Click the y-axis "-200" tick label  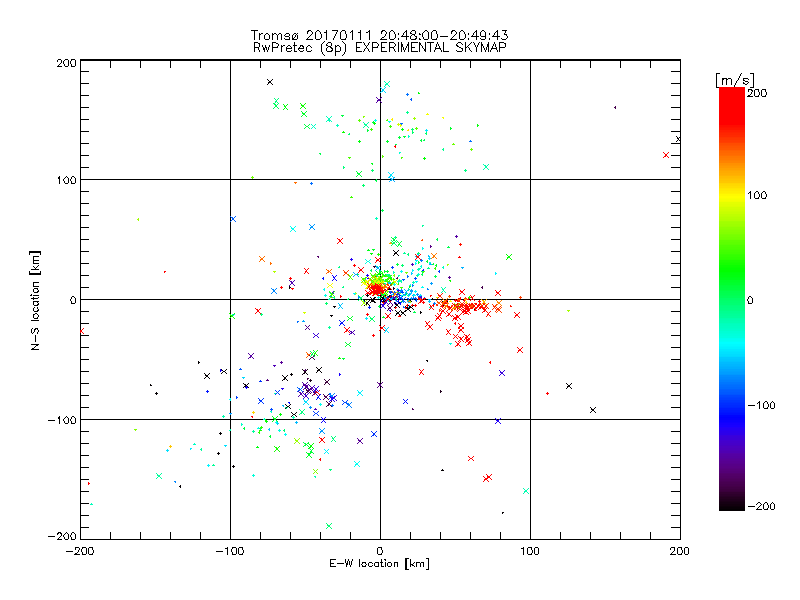62,536
